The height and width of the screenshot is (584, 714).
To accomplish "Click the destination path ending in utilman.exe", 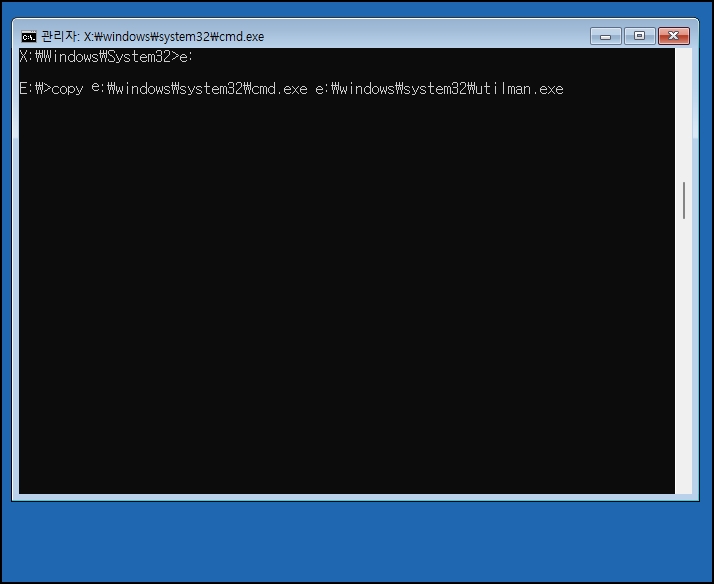I will pyautogui.click(x=439, y=89).
